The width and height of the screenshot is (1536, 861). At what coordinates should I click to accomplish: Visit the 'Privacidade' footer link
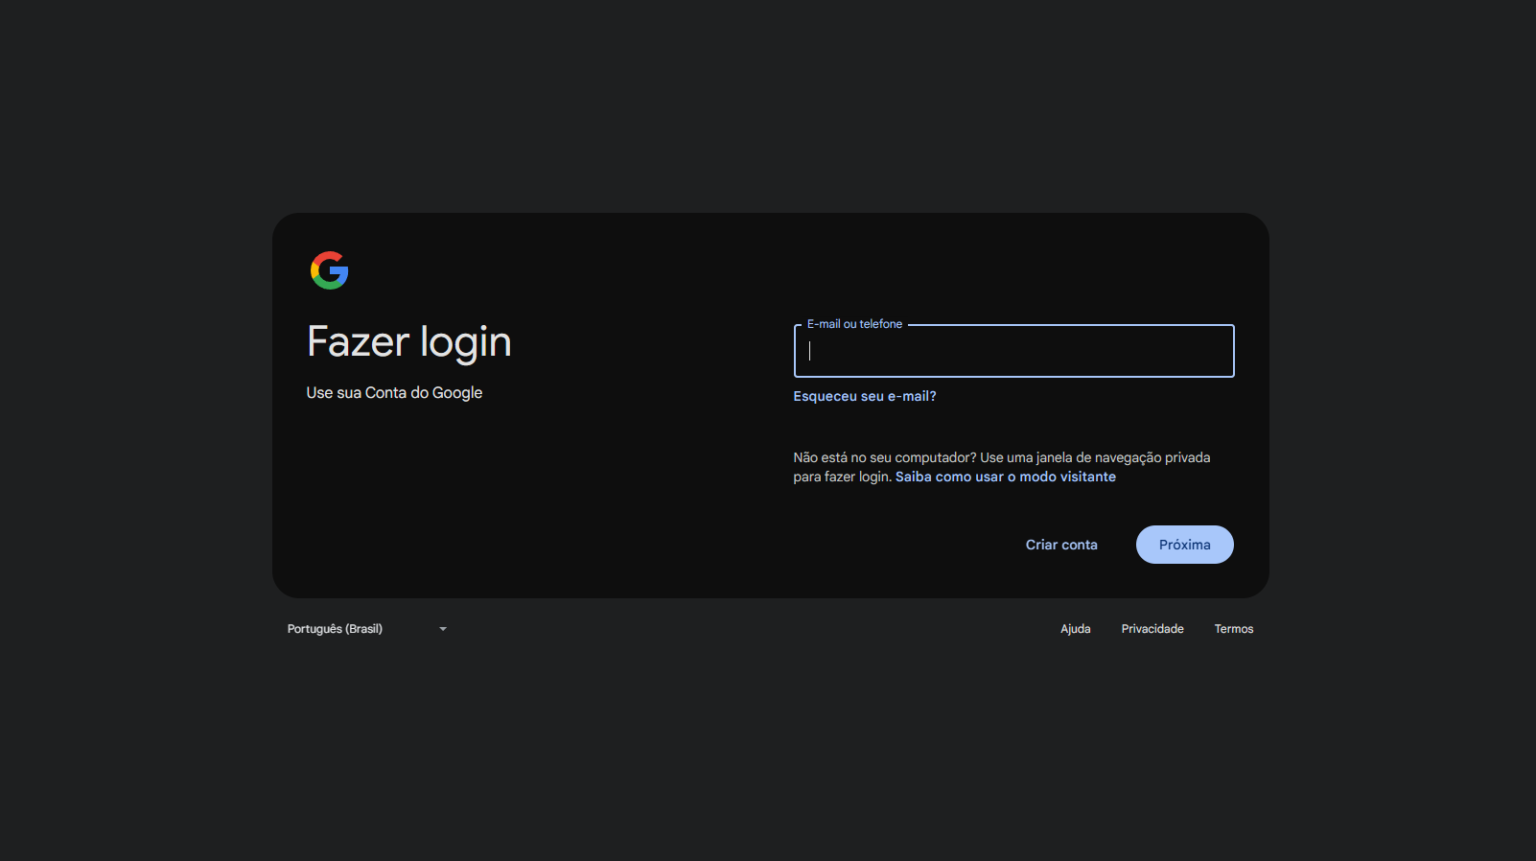click(x=1152, y=629)
